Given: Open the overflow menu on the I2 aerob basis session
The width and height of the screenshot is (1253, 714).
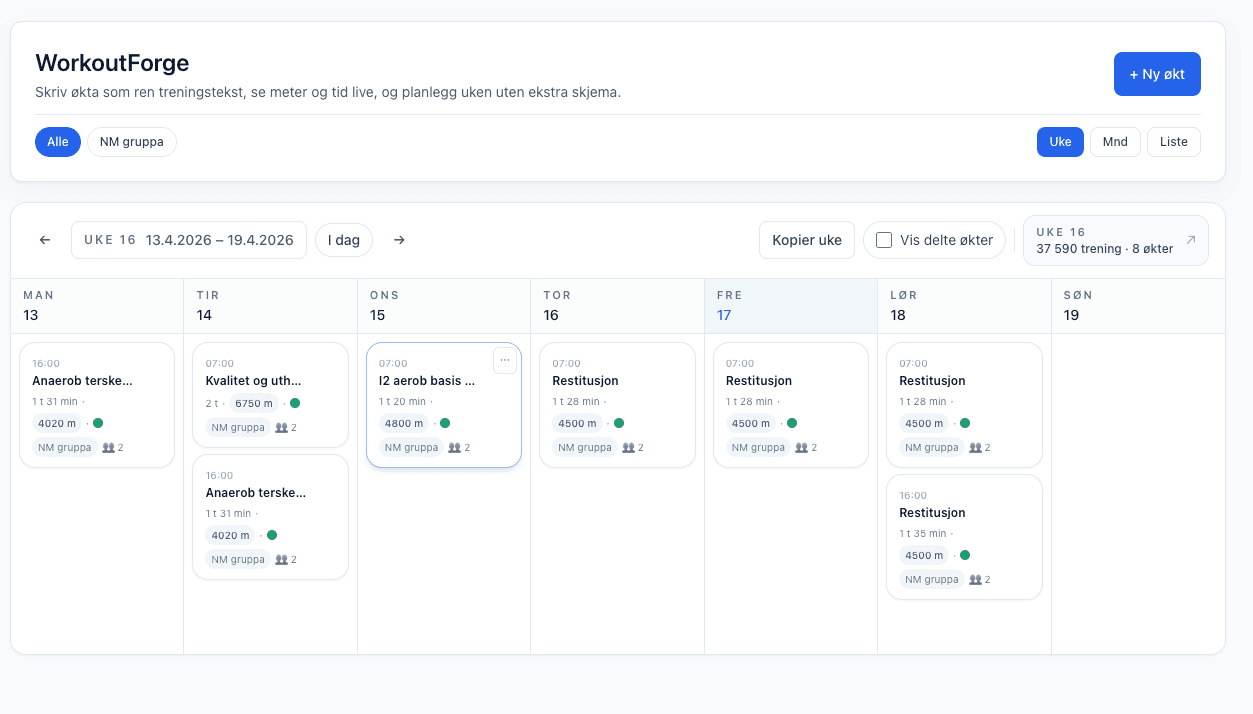Looking at the screenshot, I should tap(505, 360).
